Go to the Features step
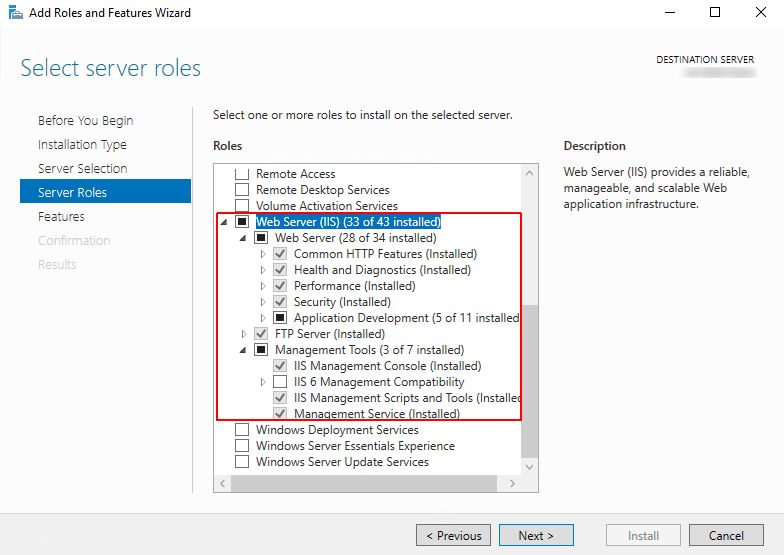 tap(61, 216)
